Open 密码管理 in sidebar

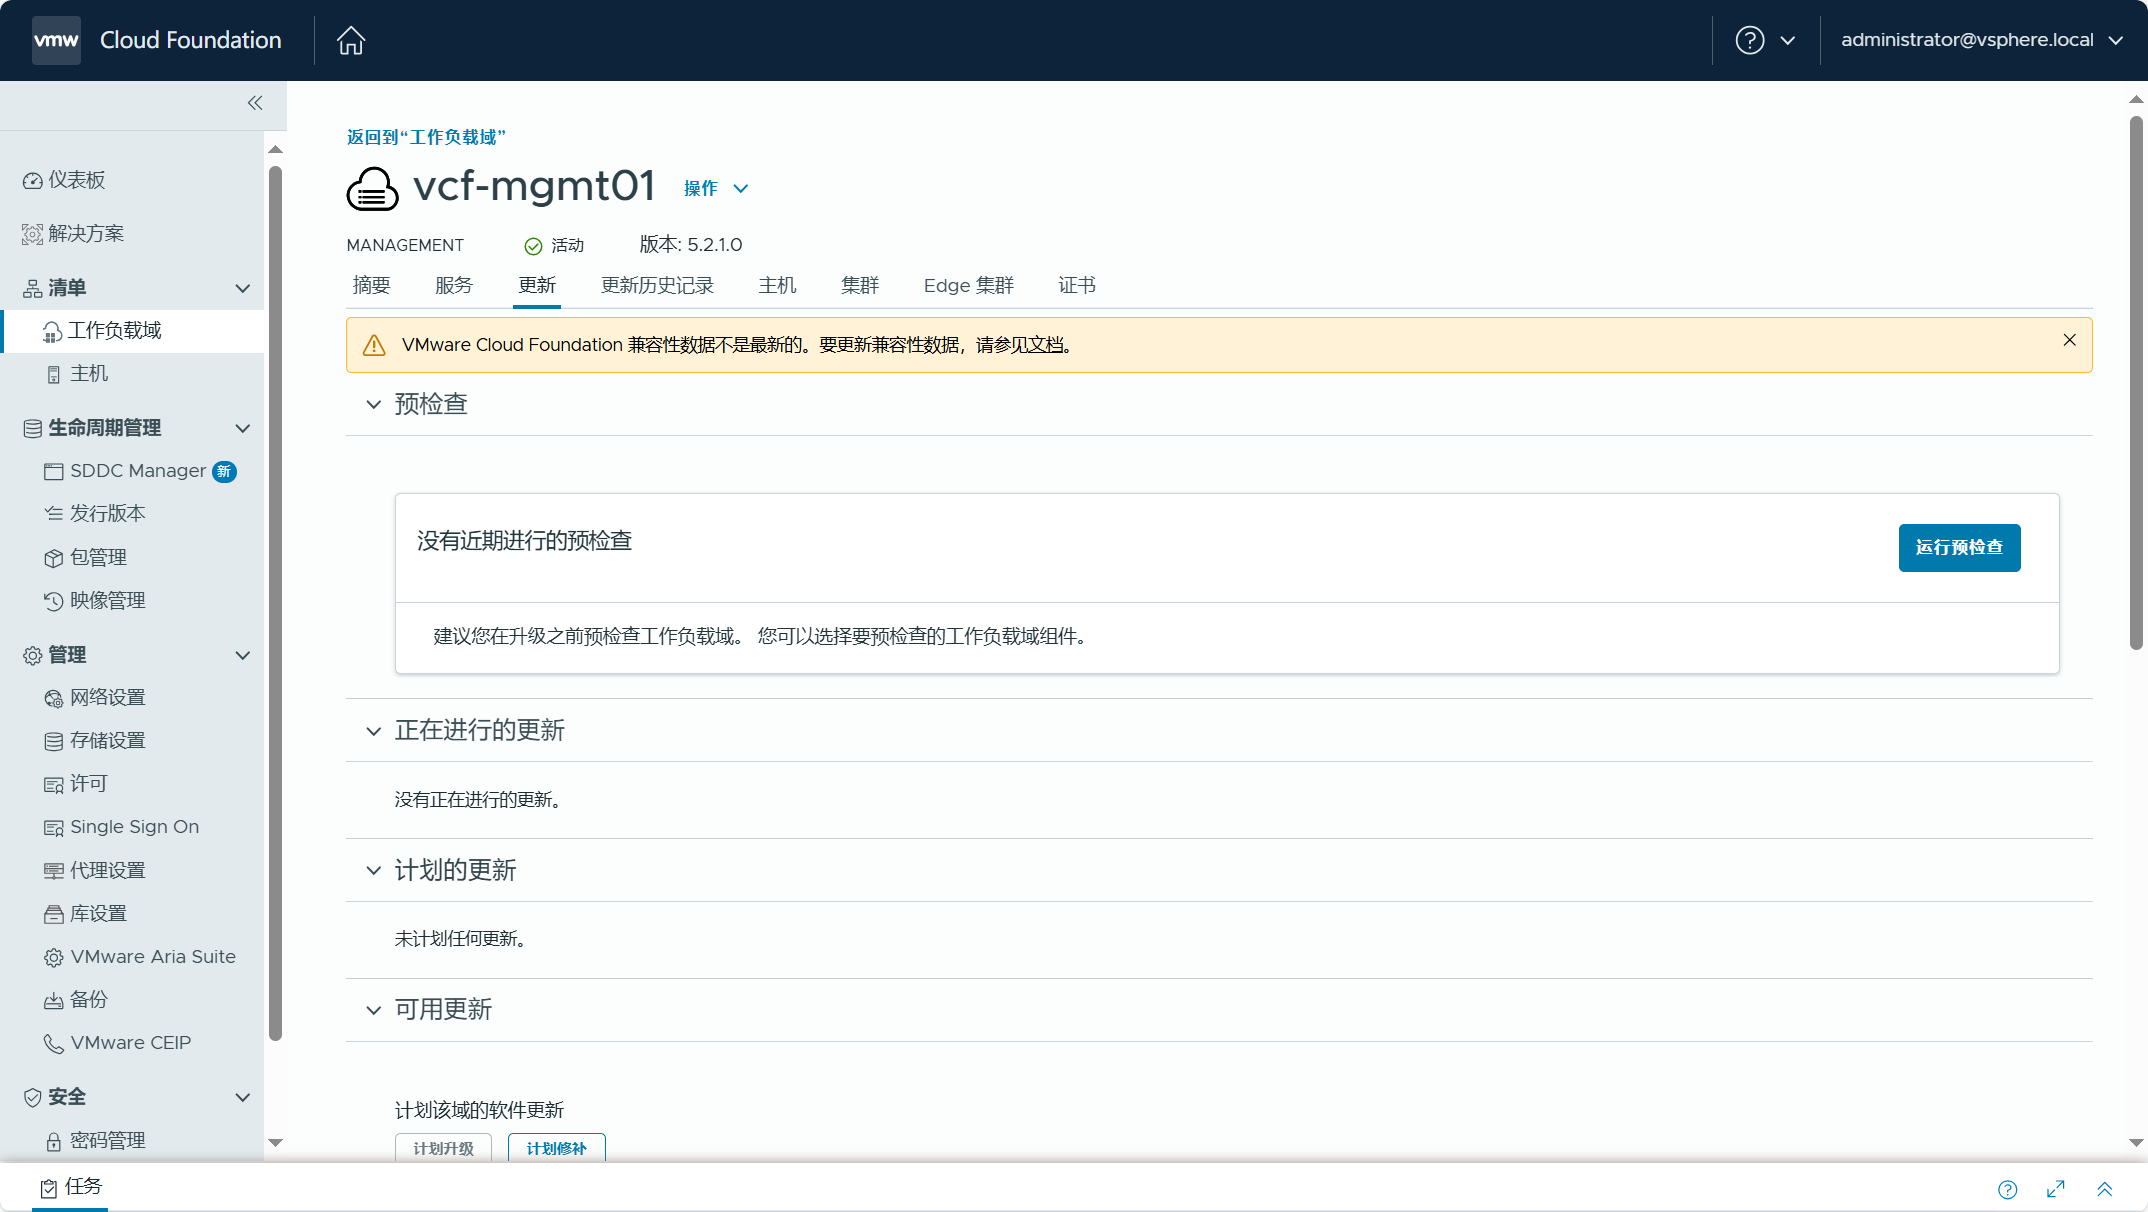[x=95, y=1140]
